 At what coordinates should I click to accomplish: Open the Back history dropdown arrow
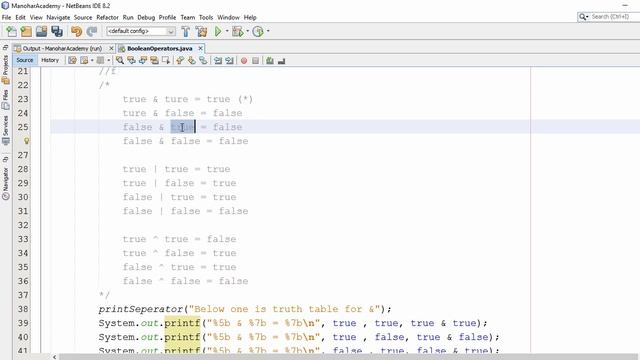[92, 60]
